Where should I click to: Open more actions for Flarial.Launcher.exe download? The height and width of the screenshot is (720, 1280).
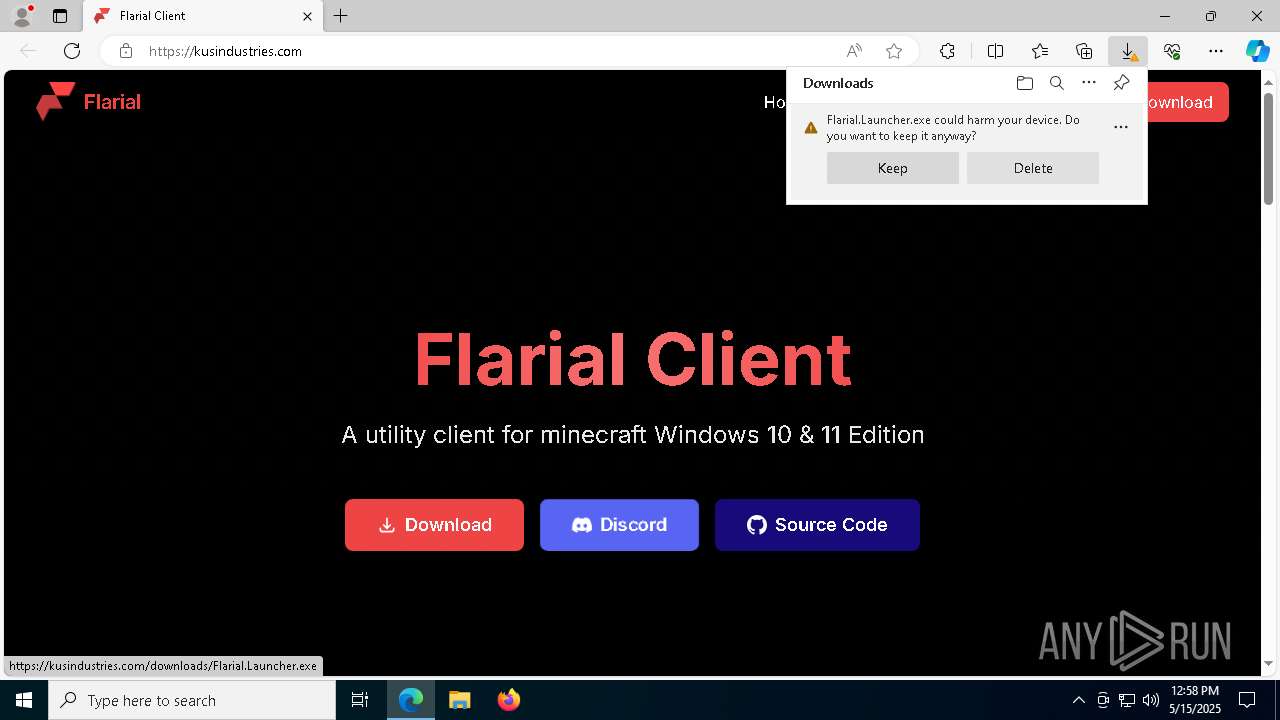point(1121,127)
